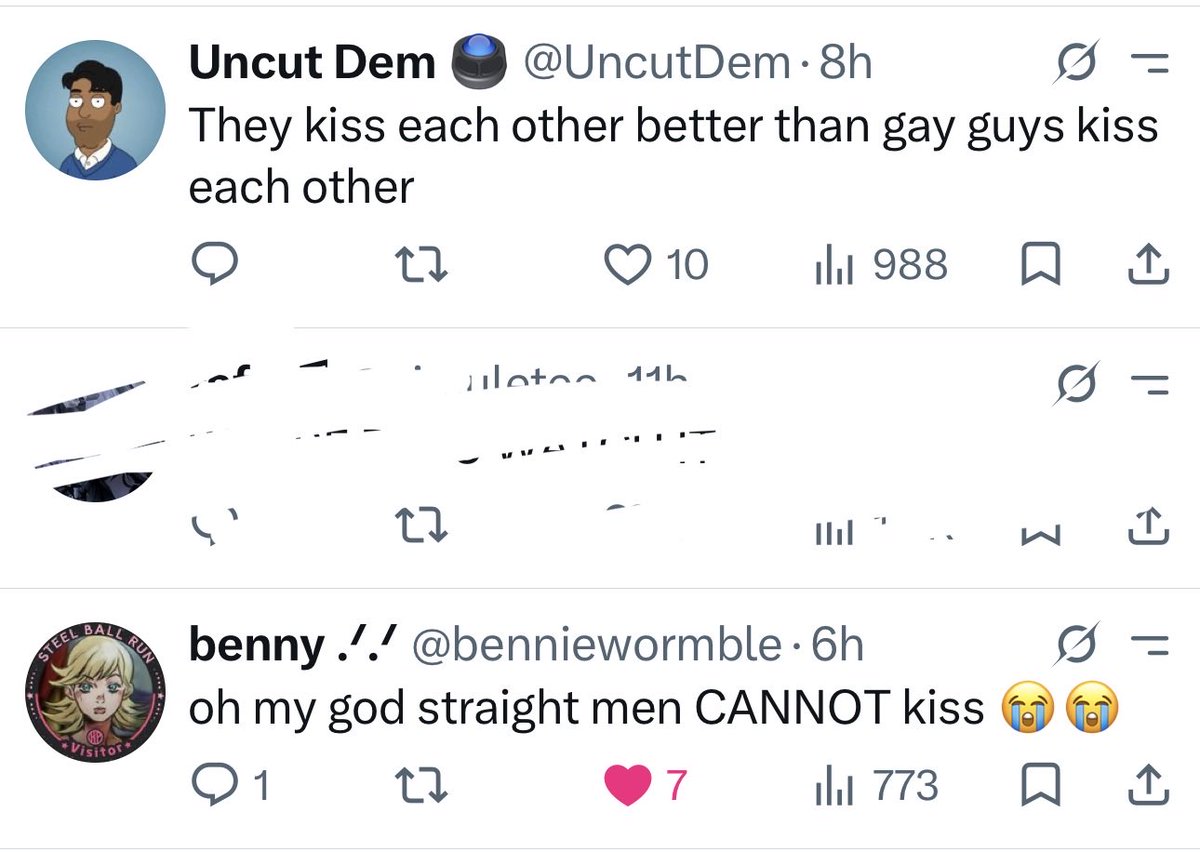
Task: Share benny's tweet
Action: click(1149, 786)
